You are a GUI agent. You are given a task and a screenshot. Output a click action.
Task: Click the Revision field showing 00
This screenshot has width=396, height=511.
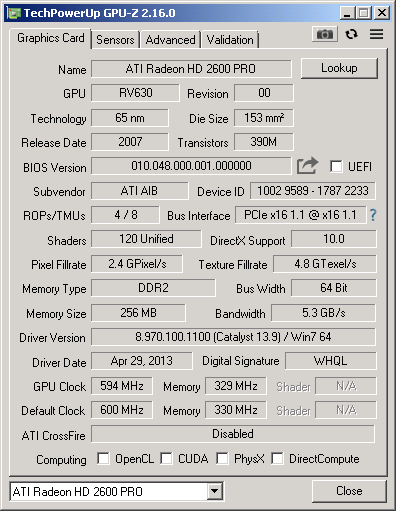coord(264,93)
